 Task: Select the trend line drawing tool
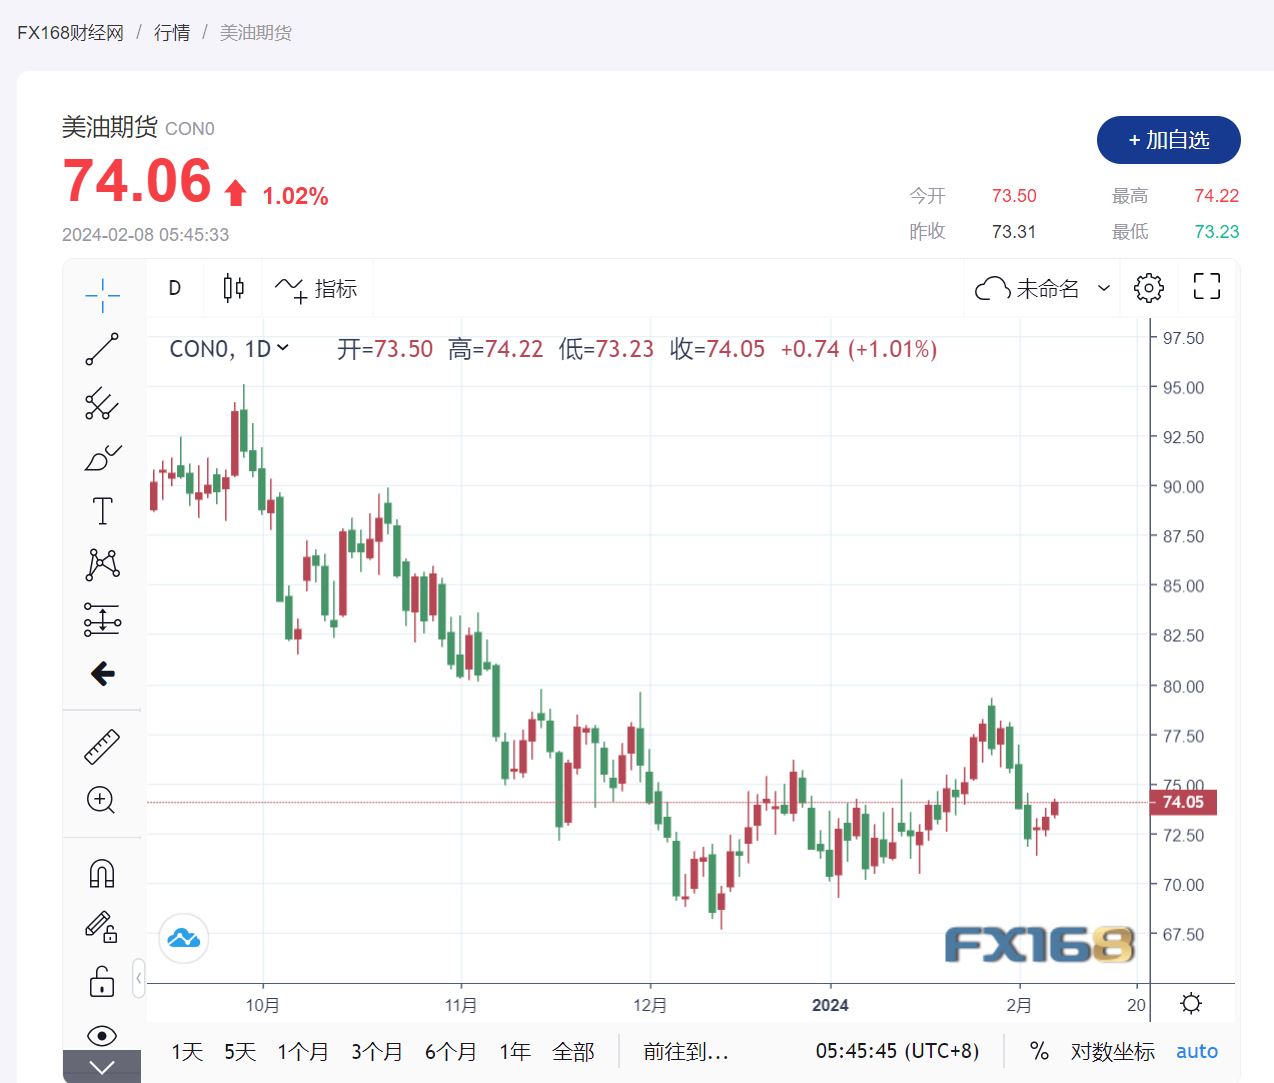click(x=102, y=349)
